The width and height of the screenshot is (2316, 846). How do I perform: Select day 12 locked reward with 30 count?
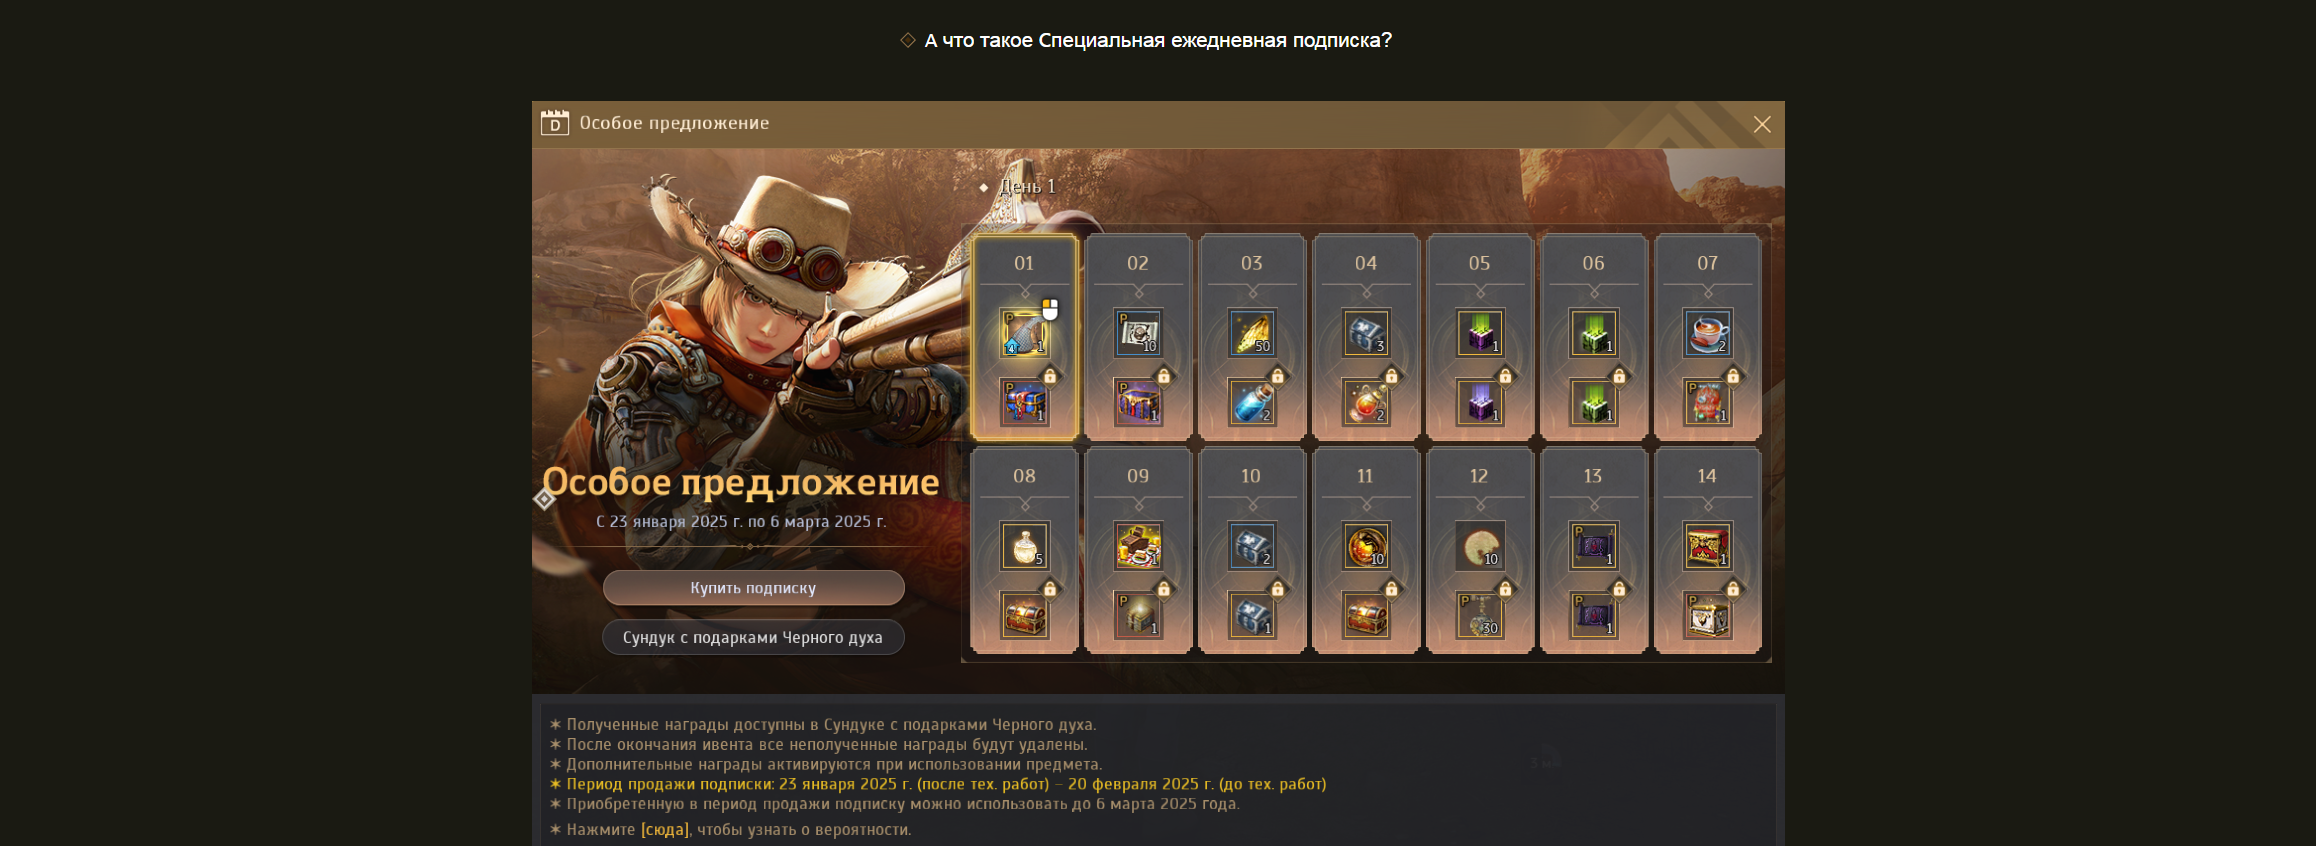pos(1479,615)
